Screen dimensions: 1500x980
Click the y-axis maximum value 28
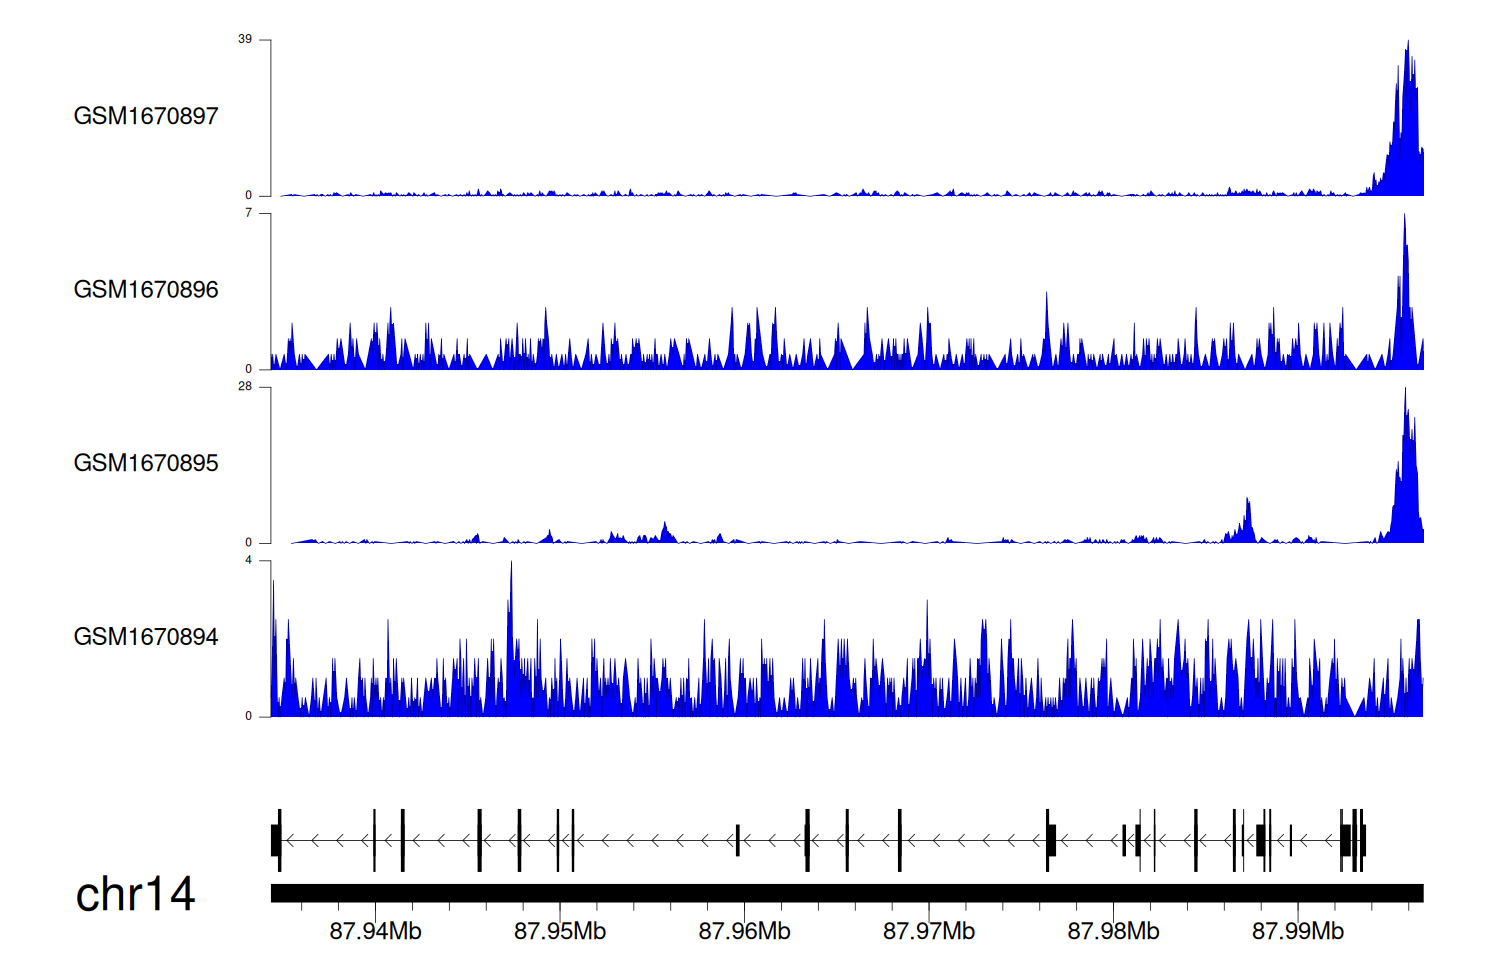click(245, 386)
